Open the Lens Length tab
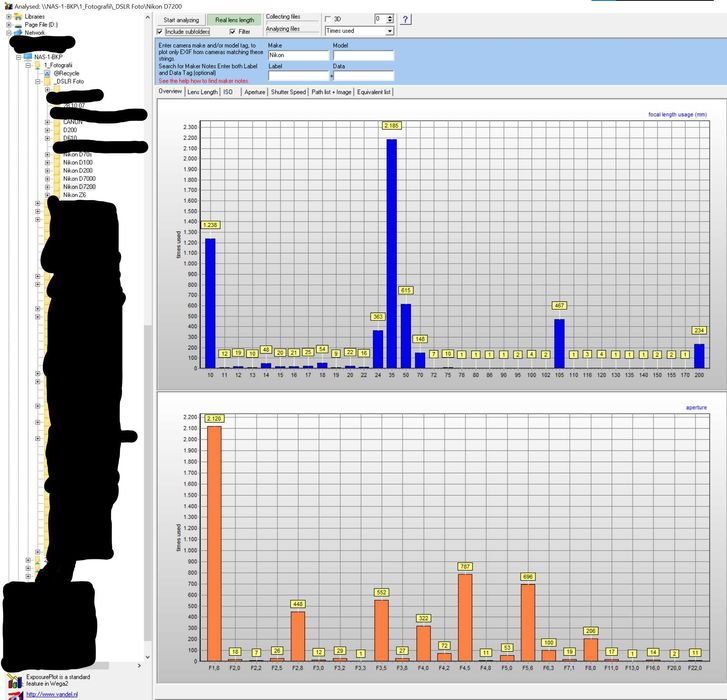Image resolution: width=727 pixels, height=700 pixels. 202,92
